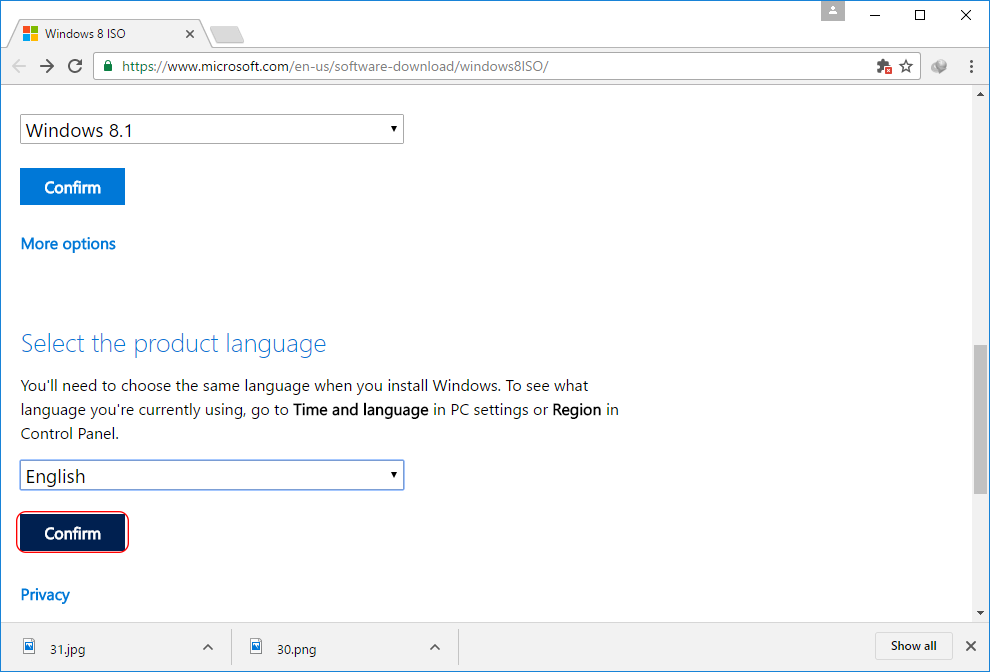Open downloaded file 31.jpg

[68, 649]
